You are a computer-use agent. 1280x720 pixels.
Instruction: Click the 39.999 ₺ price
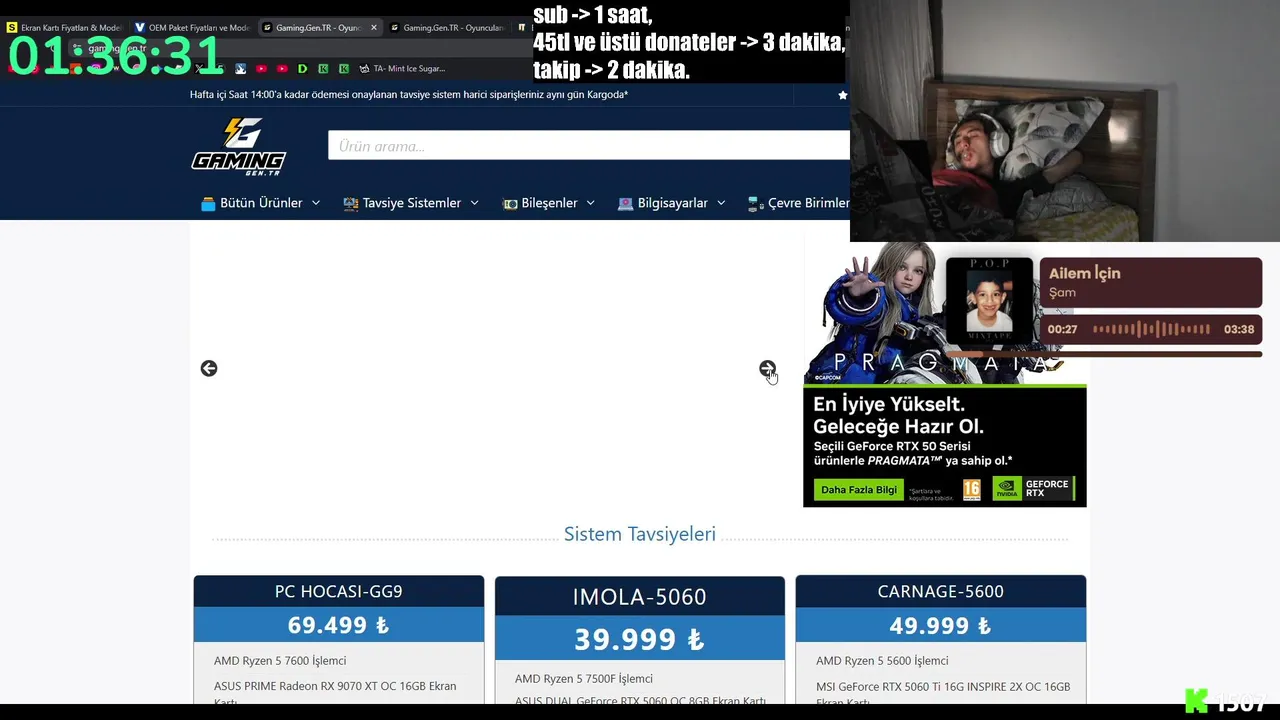tap(640, 639)
